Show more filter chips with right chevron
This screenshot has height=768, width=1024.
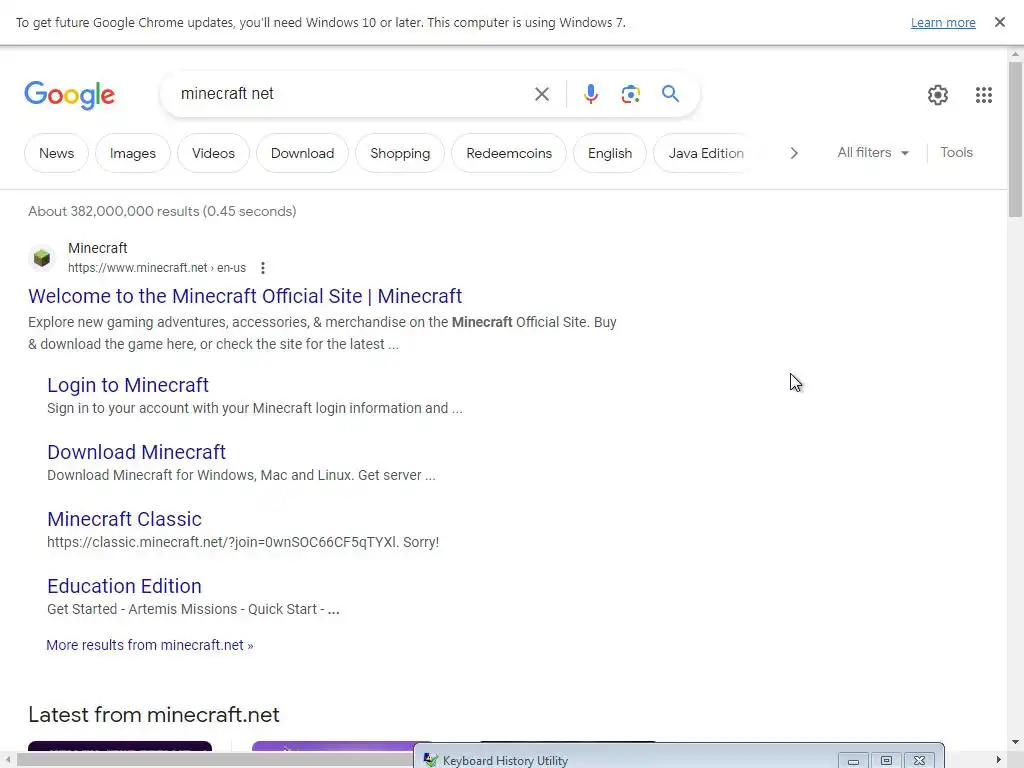[x=793, y=153]
